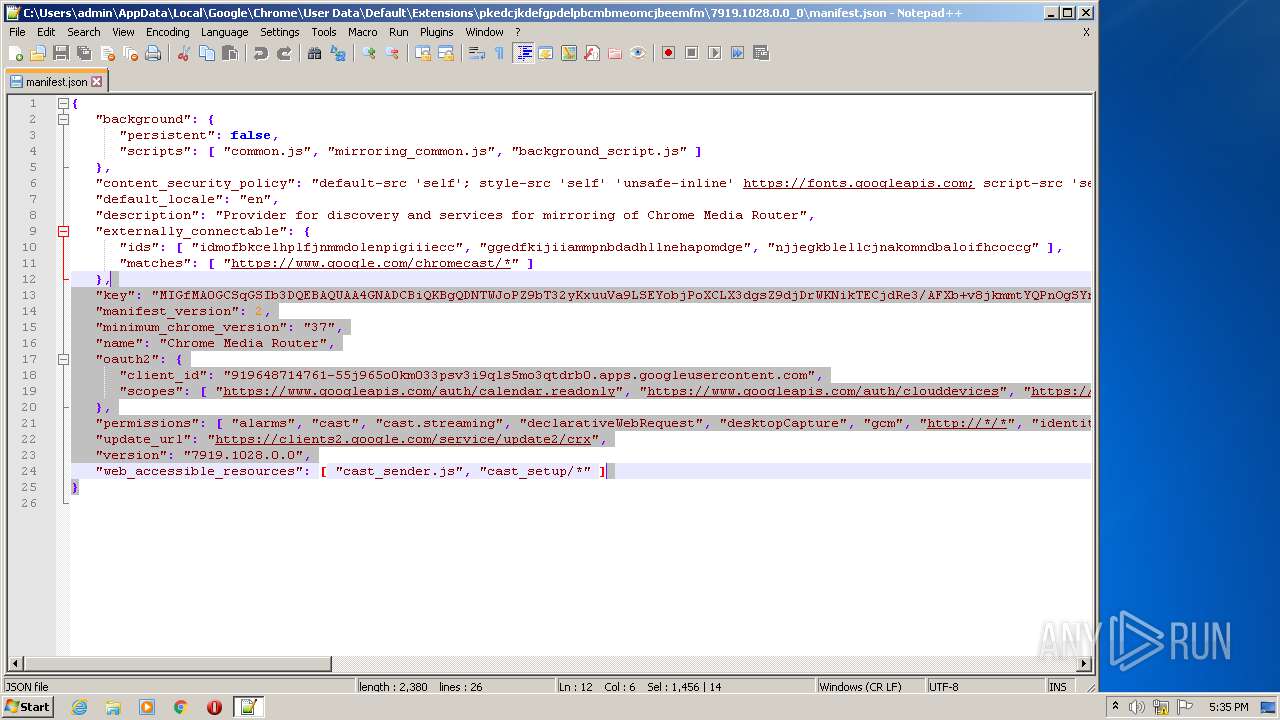Image resolution: width=1280 pixels, height=720 pixels.
Task: Click the horizontal scrollbar left arrow
Action: pos(15,663)
